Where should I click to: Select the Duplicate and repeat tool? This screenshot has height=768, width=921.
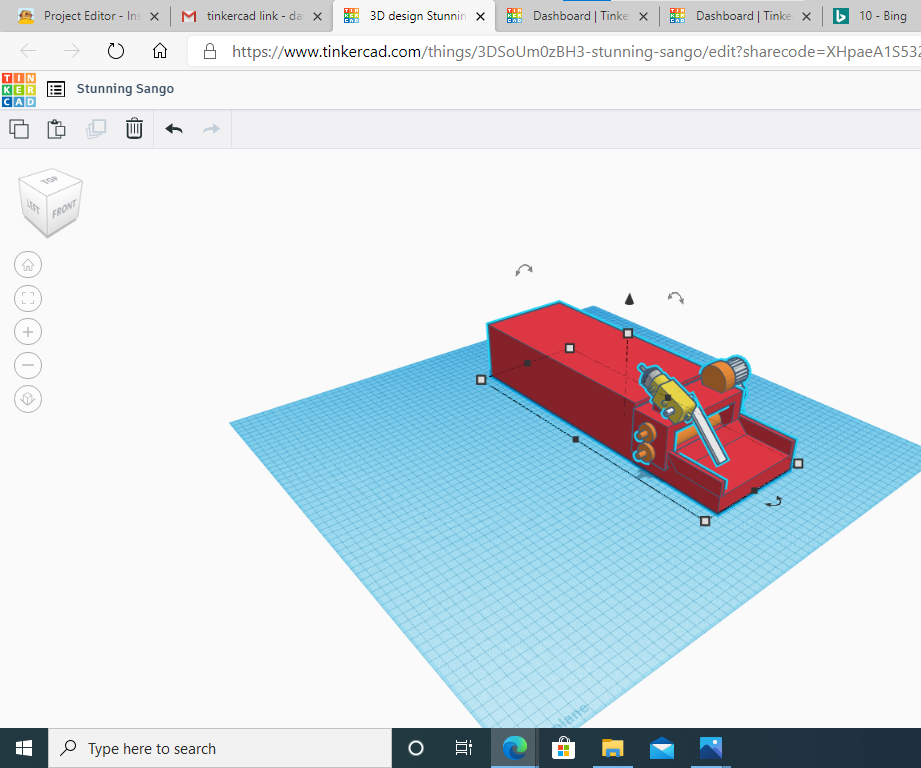(96, 128)
